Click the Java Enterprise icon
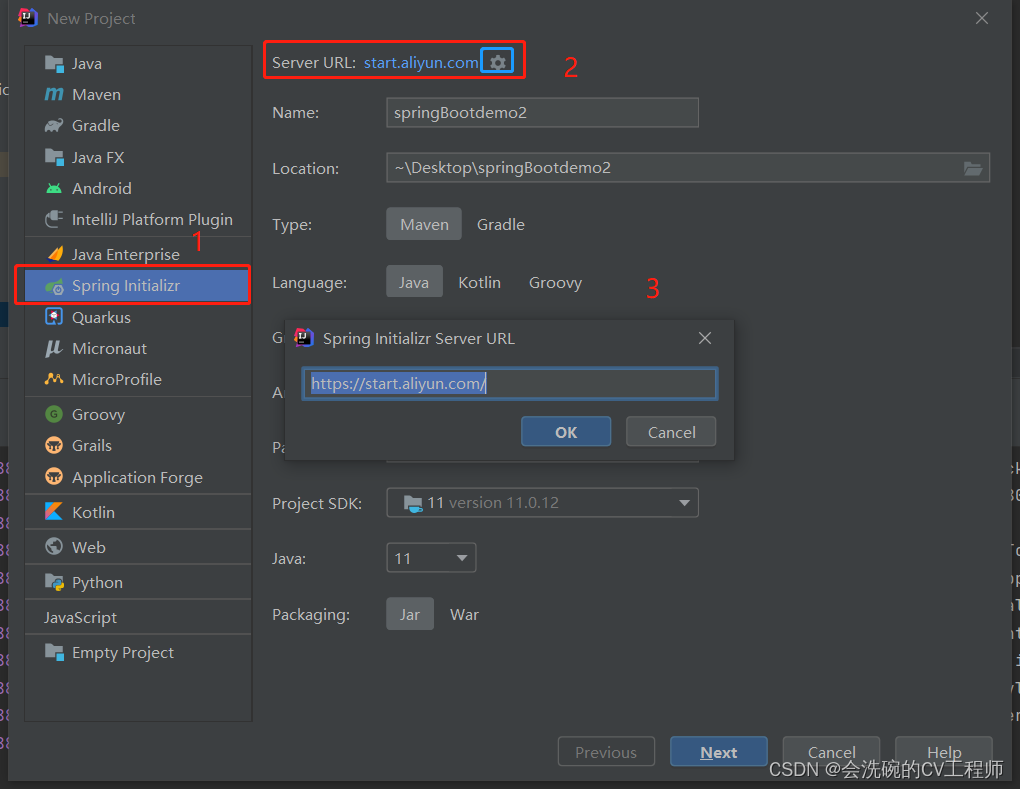 [55, 254]
